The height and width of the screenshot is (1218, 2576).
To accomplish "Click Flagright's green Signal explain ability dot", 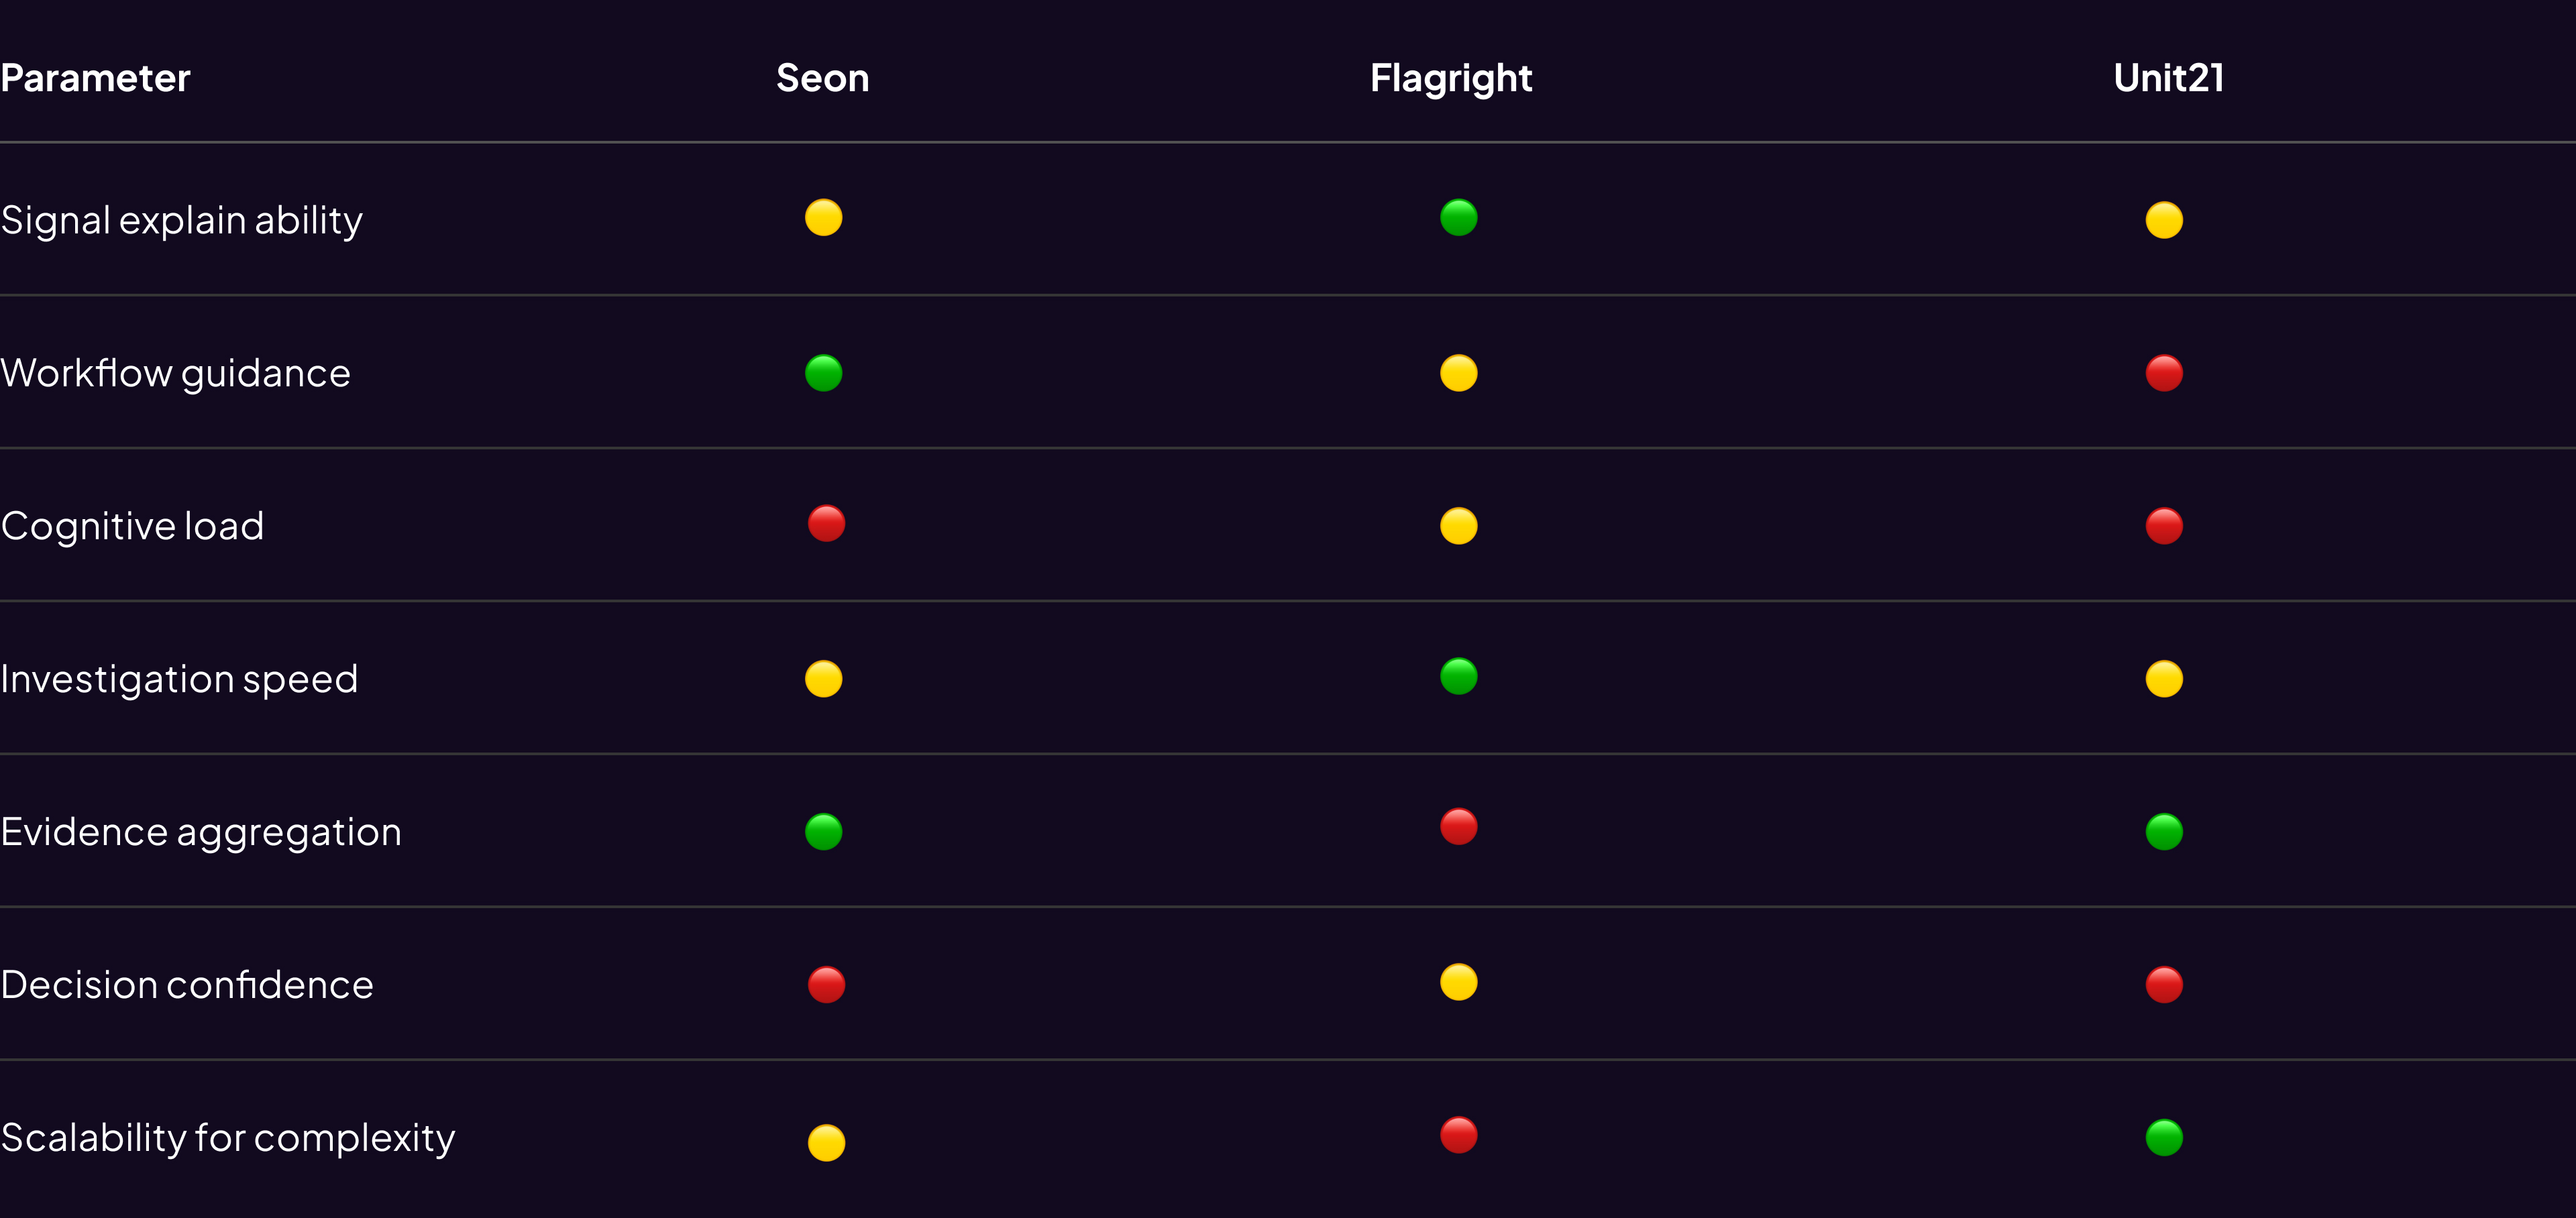I will tap(1458, 217).
